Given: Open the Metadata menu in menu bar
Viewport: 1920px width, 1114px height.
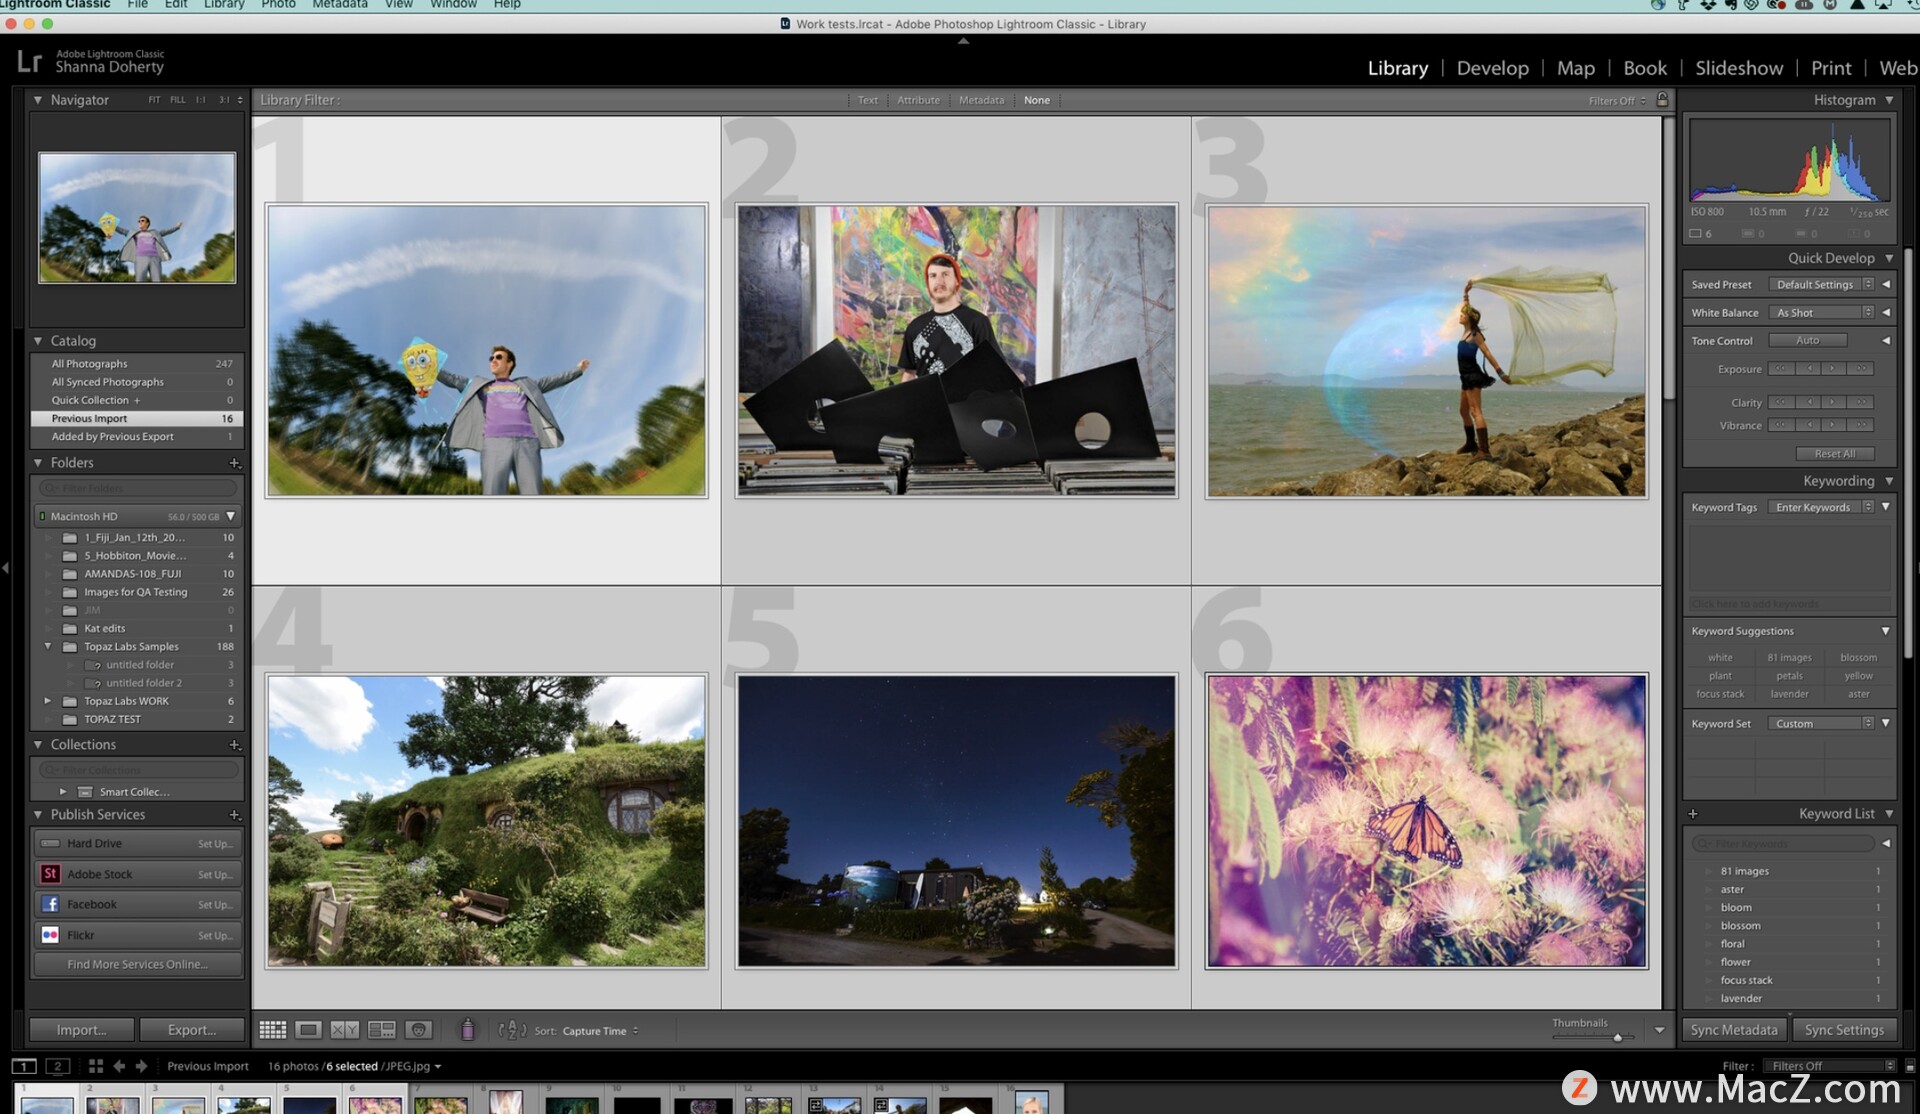Looking at the screenshot, I should click(340, 5).
